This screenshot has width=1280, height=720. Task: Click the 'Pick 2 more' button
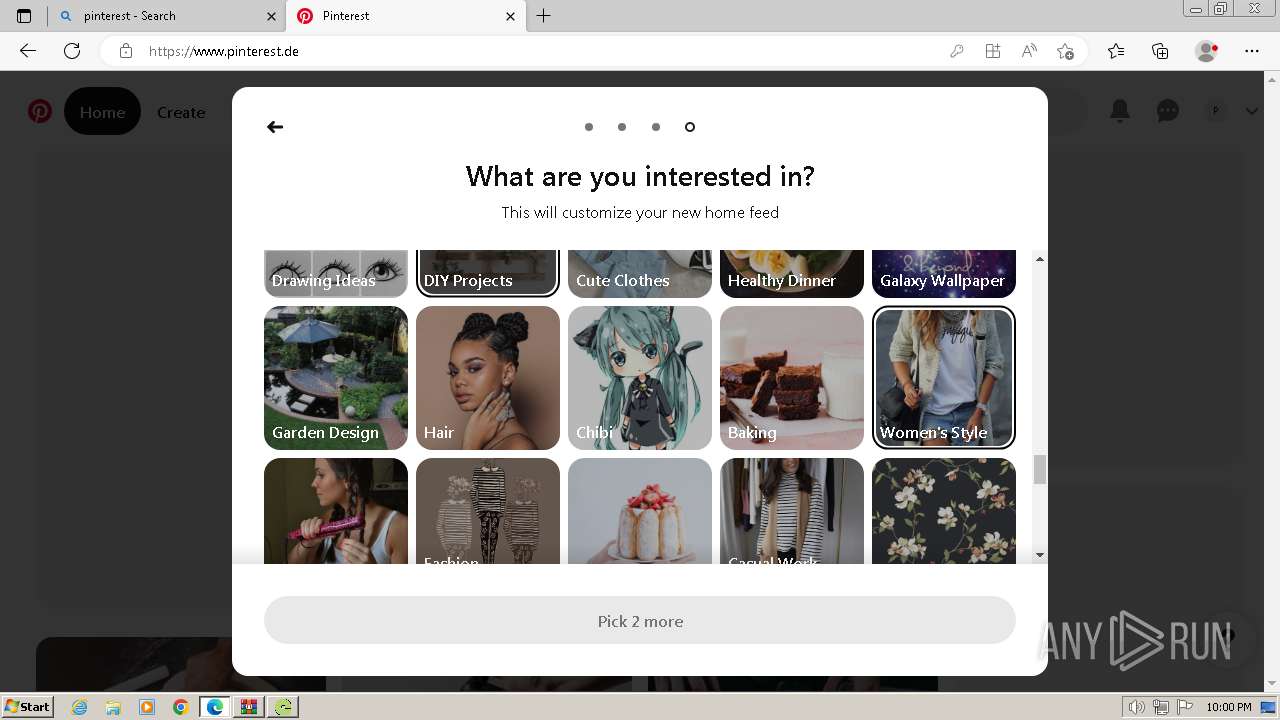point(640,620)
